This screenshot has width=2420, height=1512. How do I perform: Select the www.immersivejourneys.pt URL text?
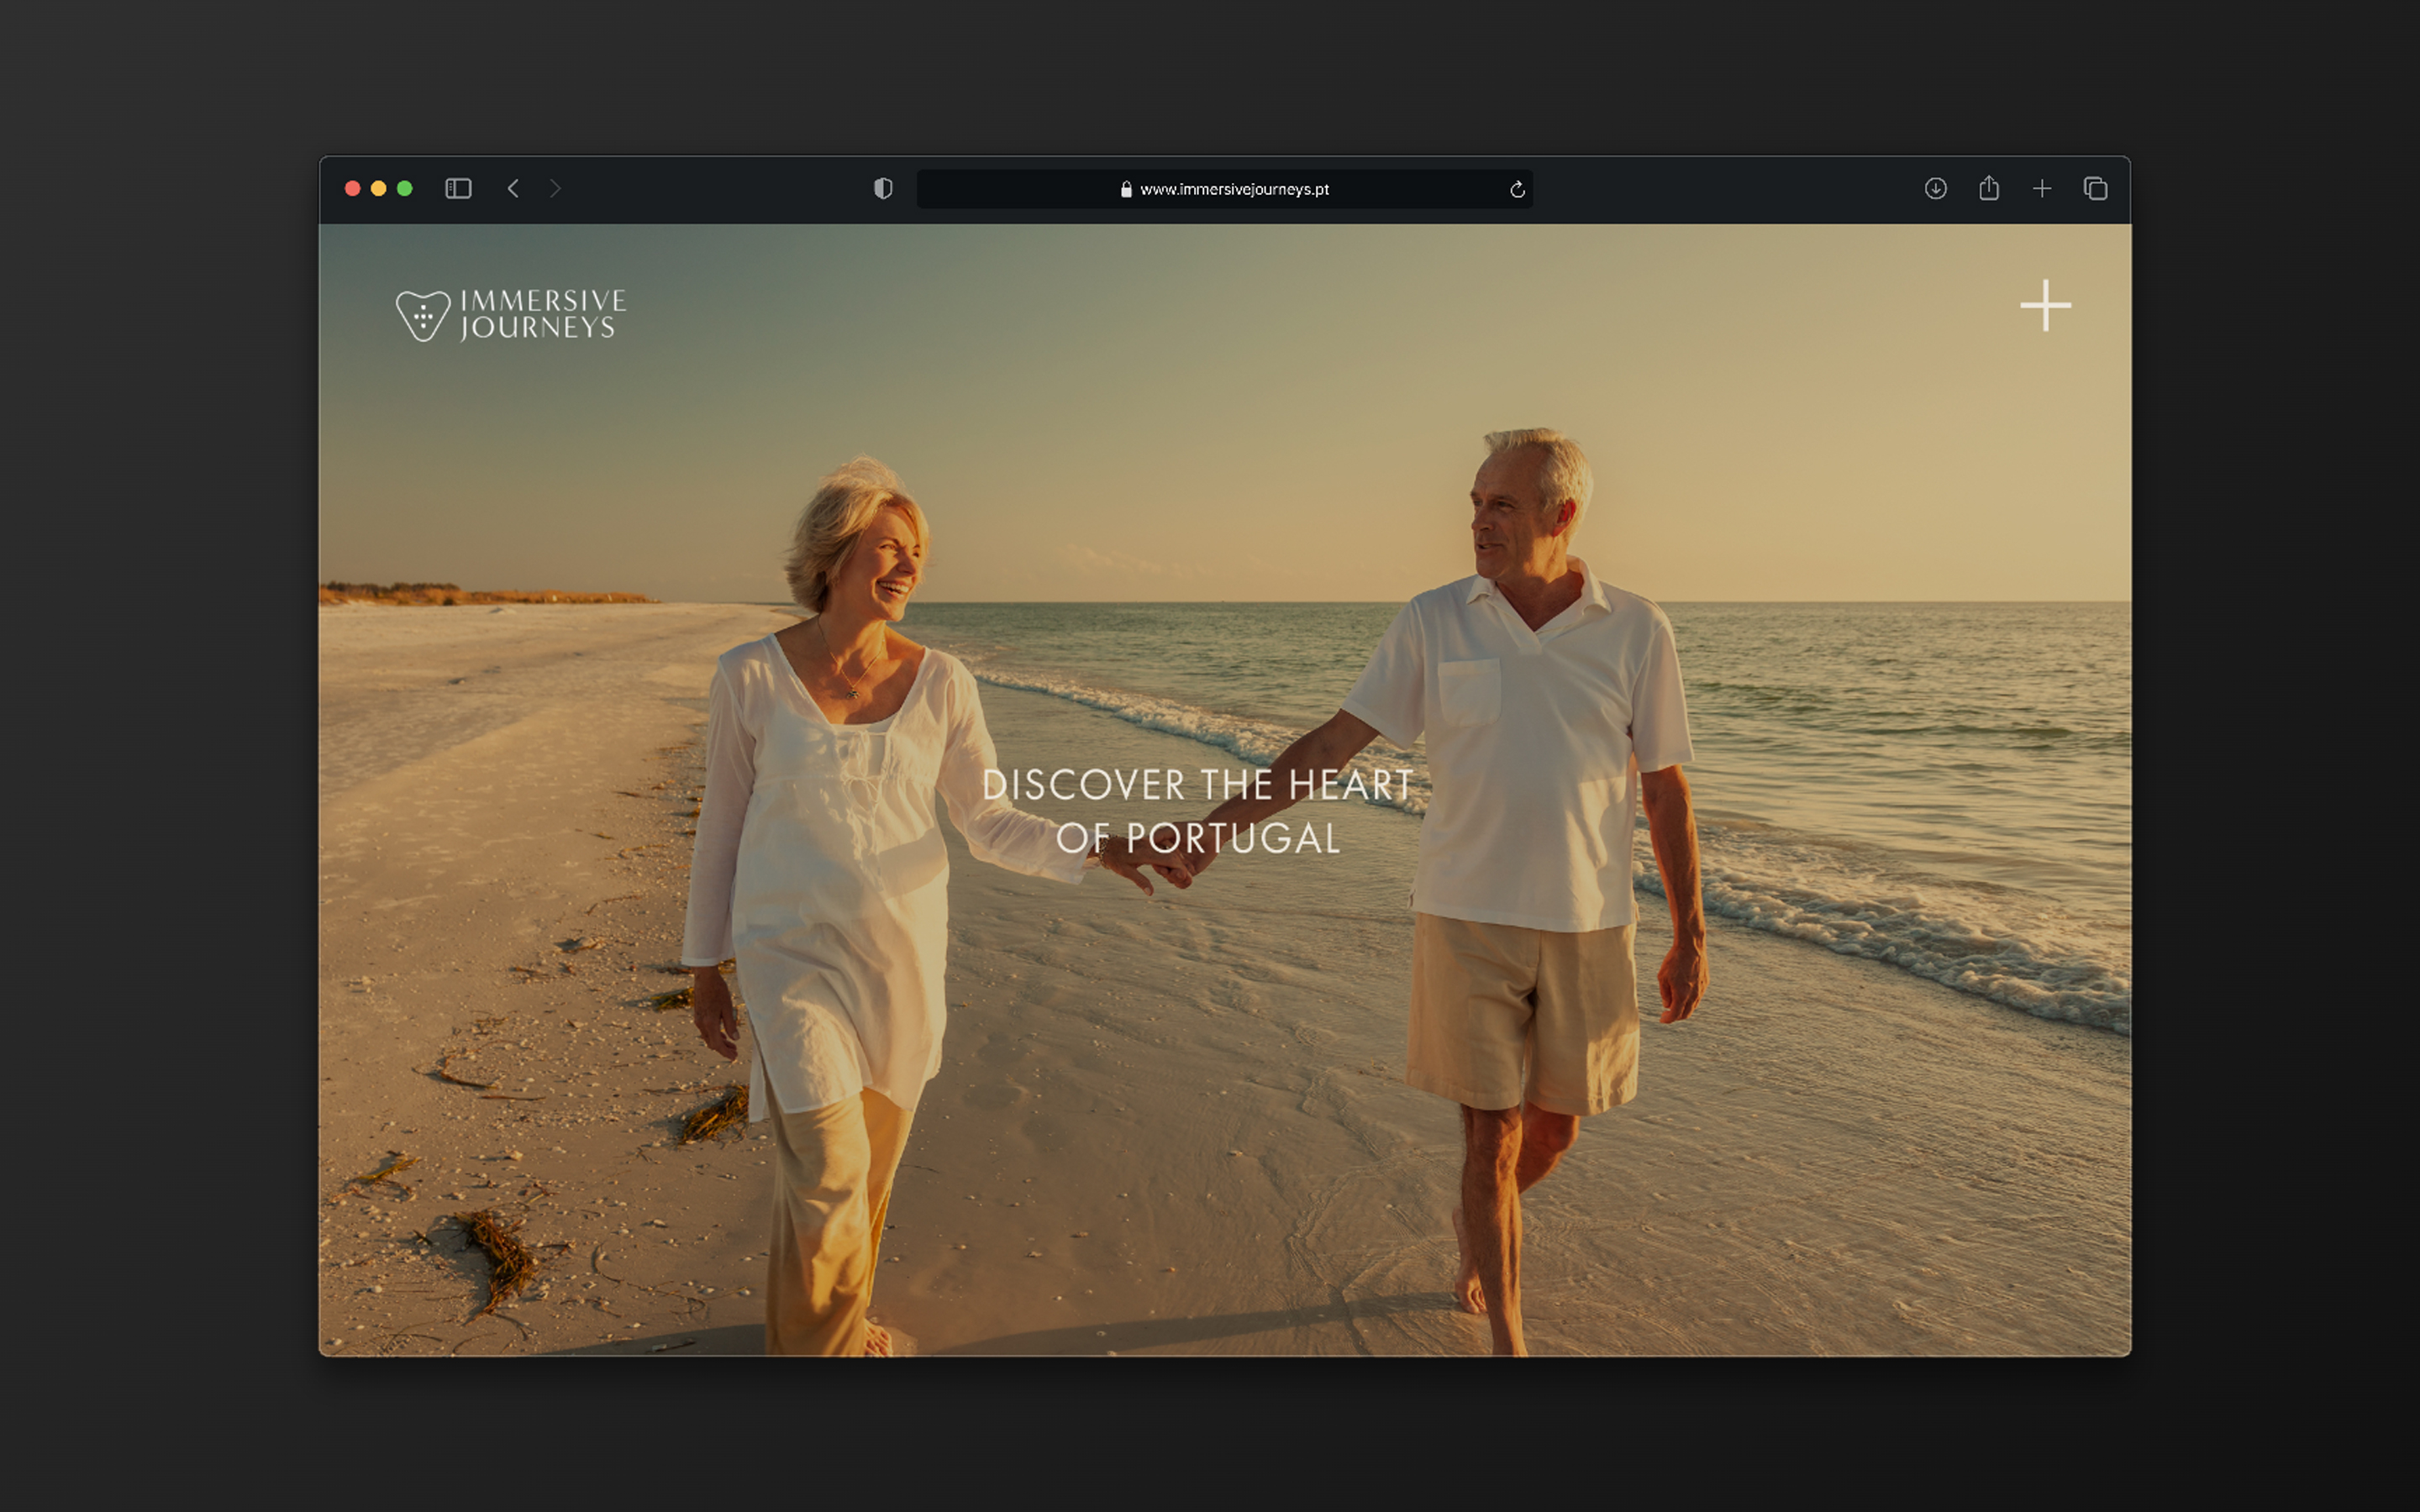click(x=1234, y=190)
